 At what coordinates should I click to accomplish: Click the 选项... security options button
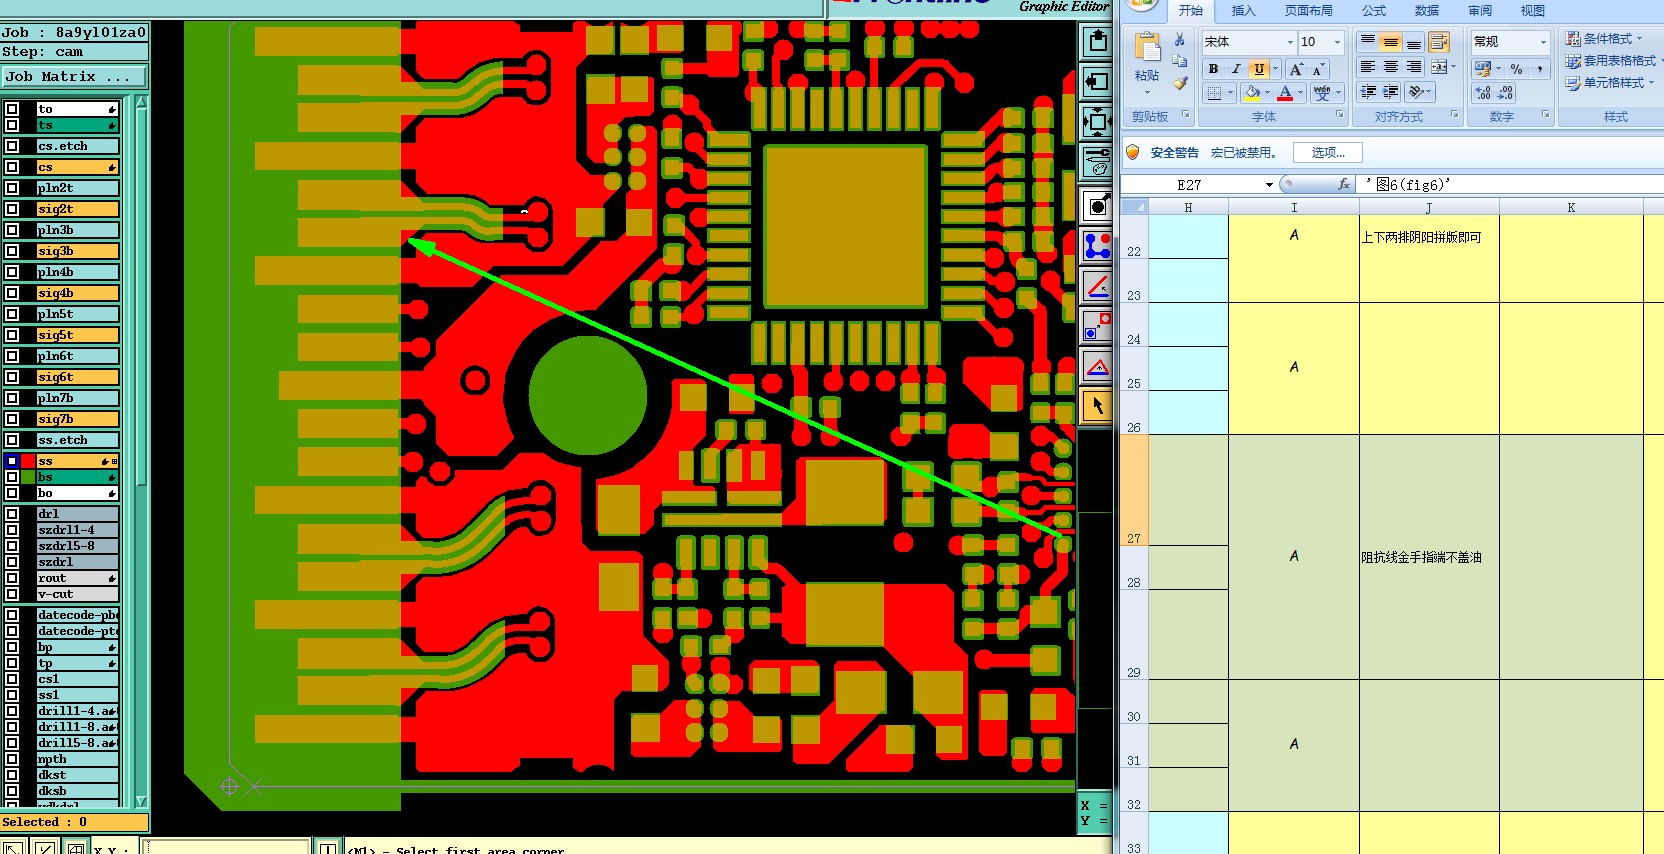[1328, 153]
